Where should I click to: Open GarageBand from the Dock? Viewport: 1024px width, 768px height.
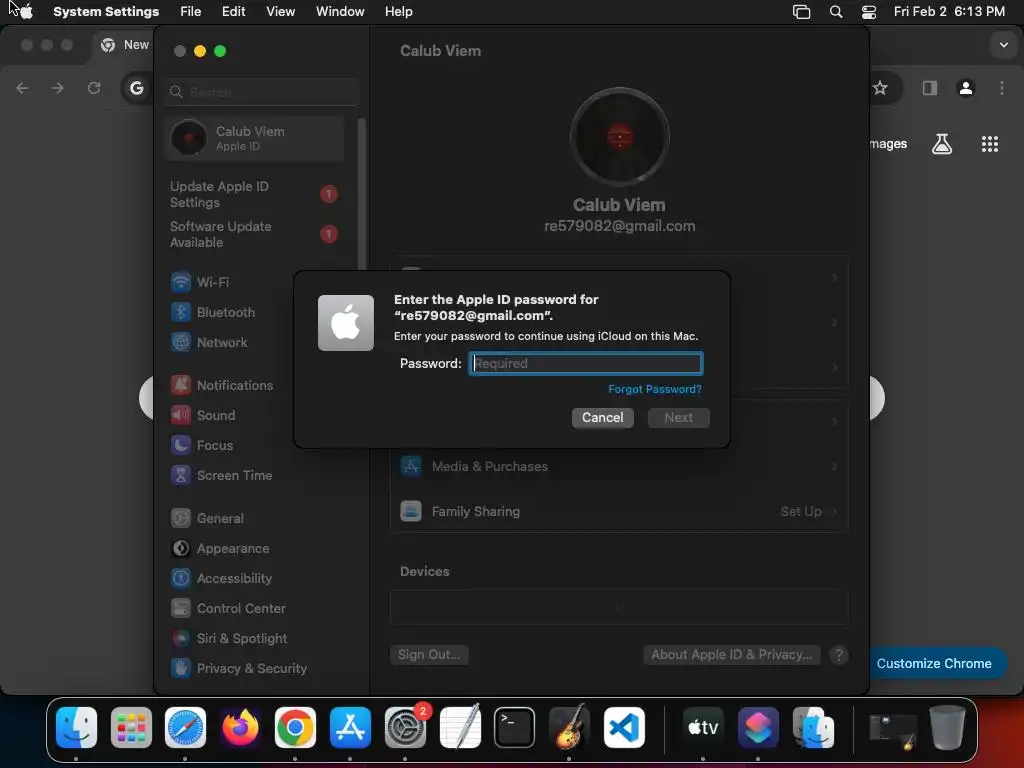tap(569, 728)
